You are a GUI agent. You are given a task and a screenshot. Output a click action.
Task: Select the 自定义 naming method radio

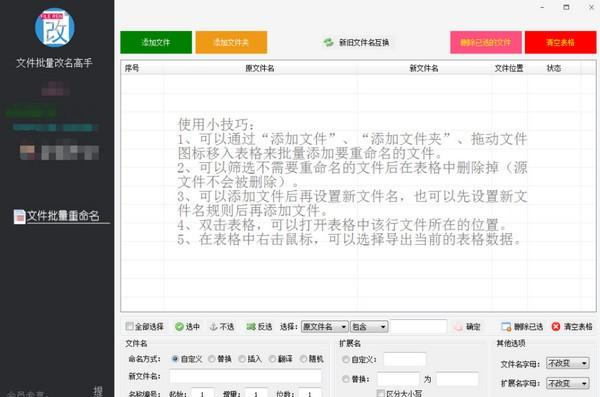tap(175, 359)
